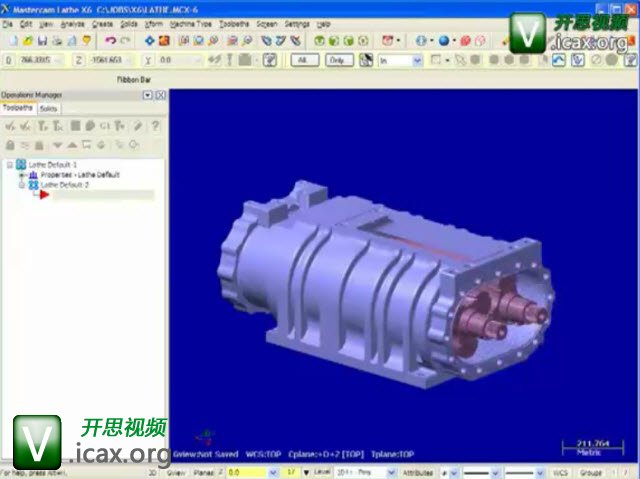Click the red insert arrow in tree
The height and width of the screenshot is (479, 640).
click(44, 195)
